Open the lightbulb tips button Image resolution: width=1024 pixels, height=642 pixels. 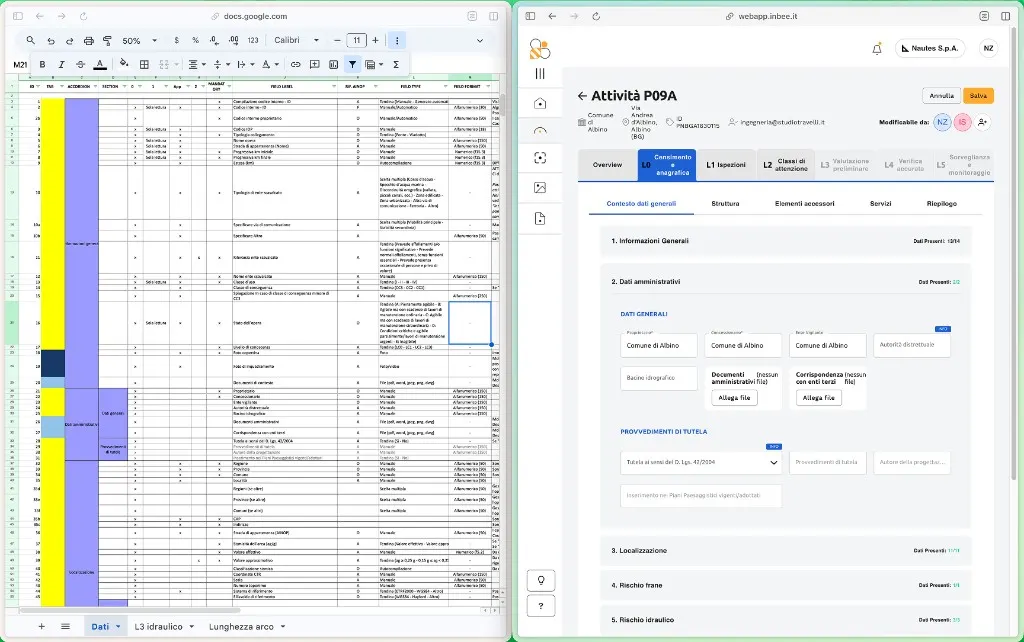[x=541, y=580]
